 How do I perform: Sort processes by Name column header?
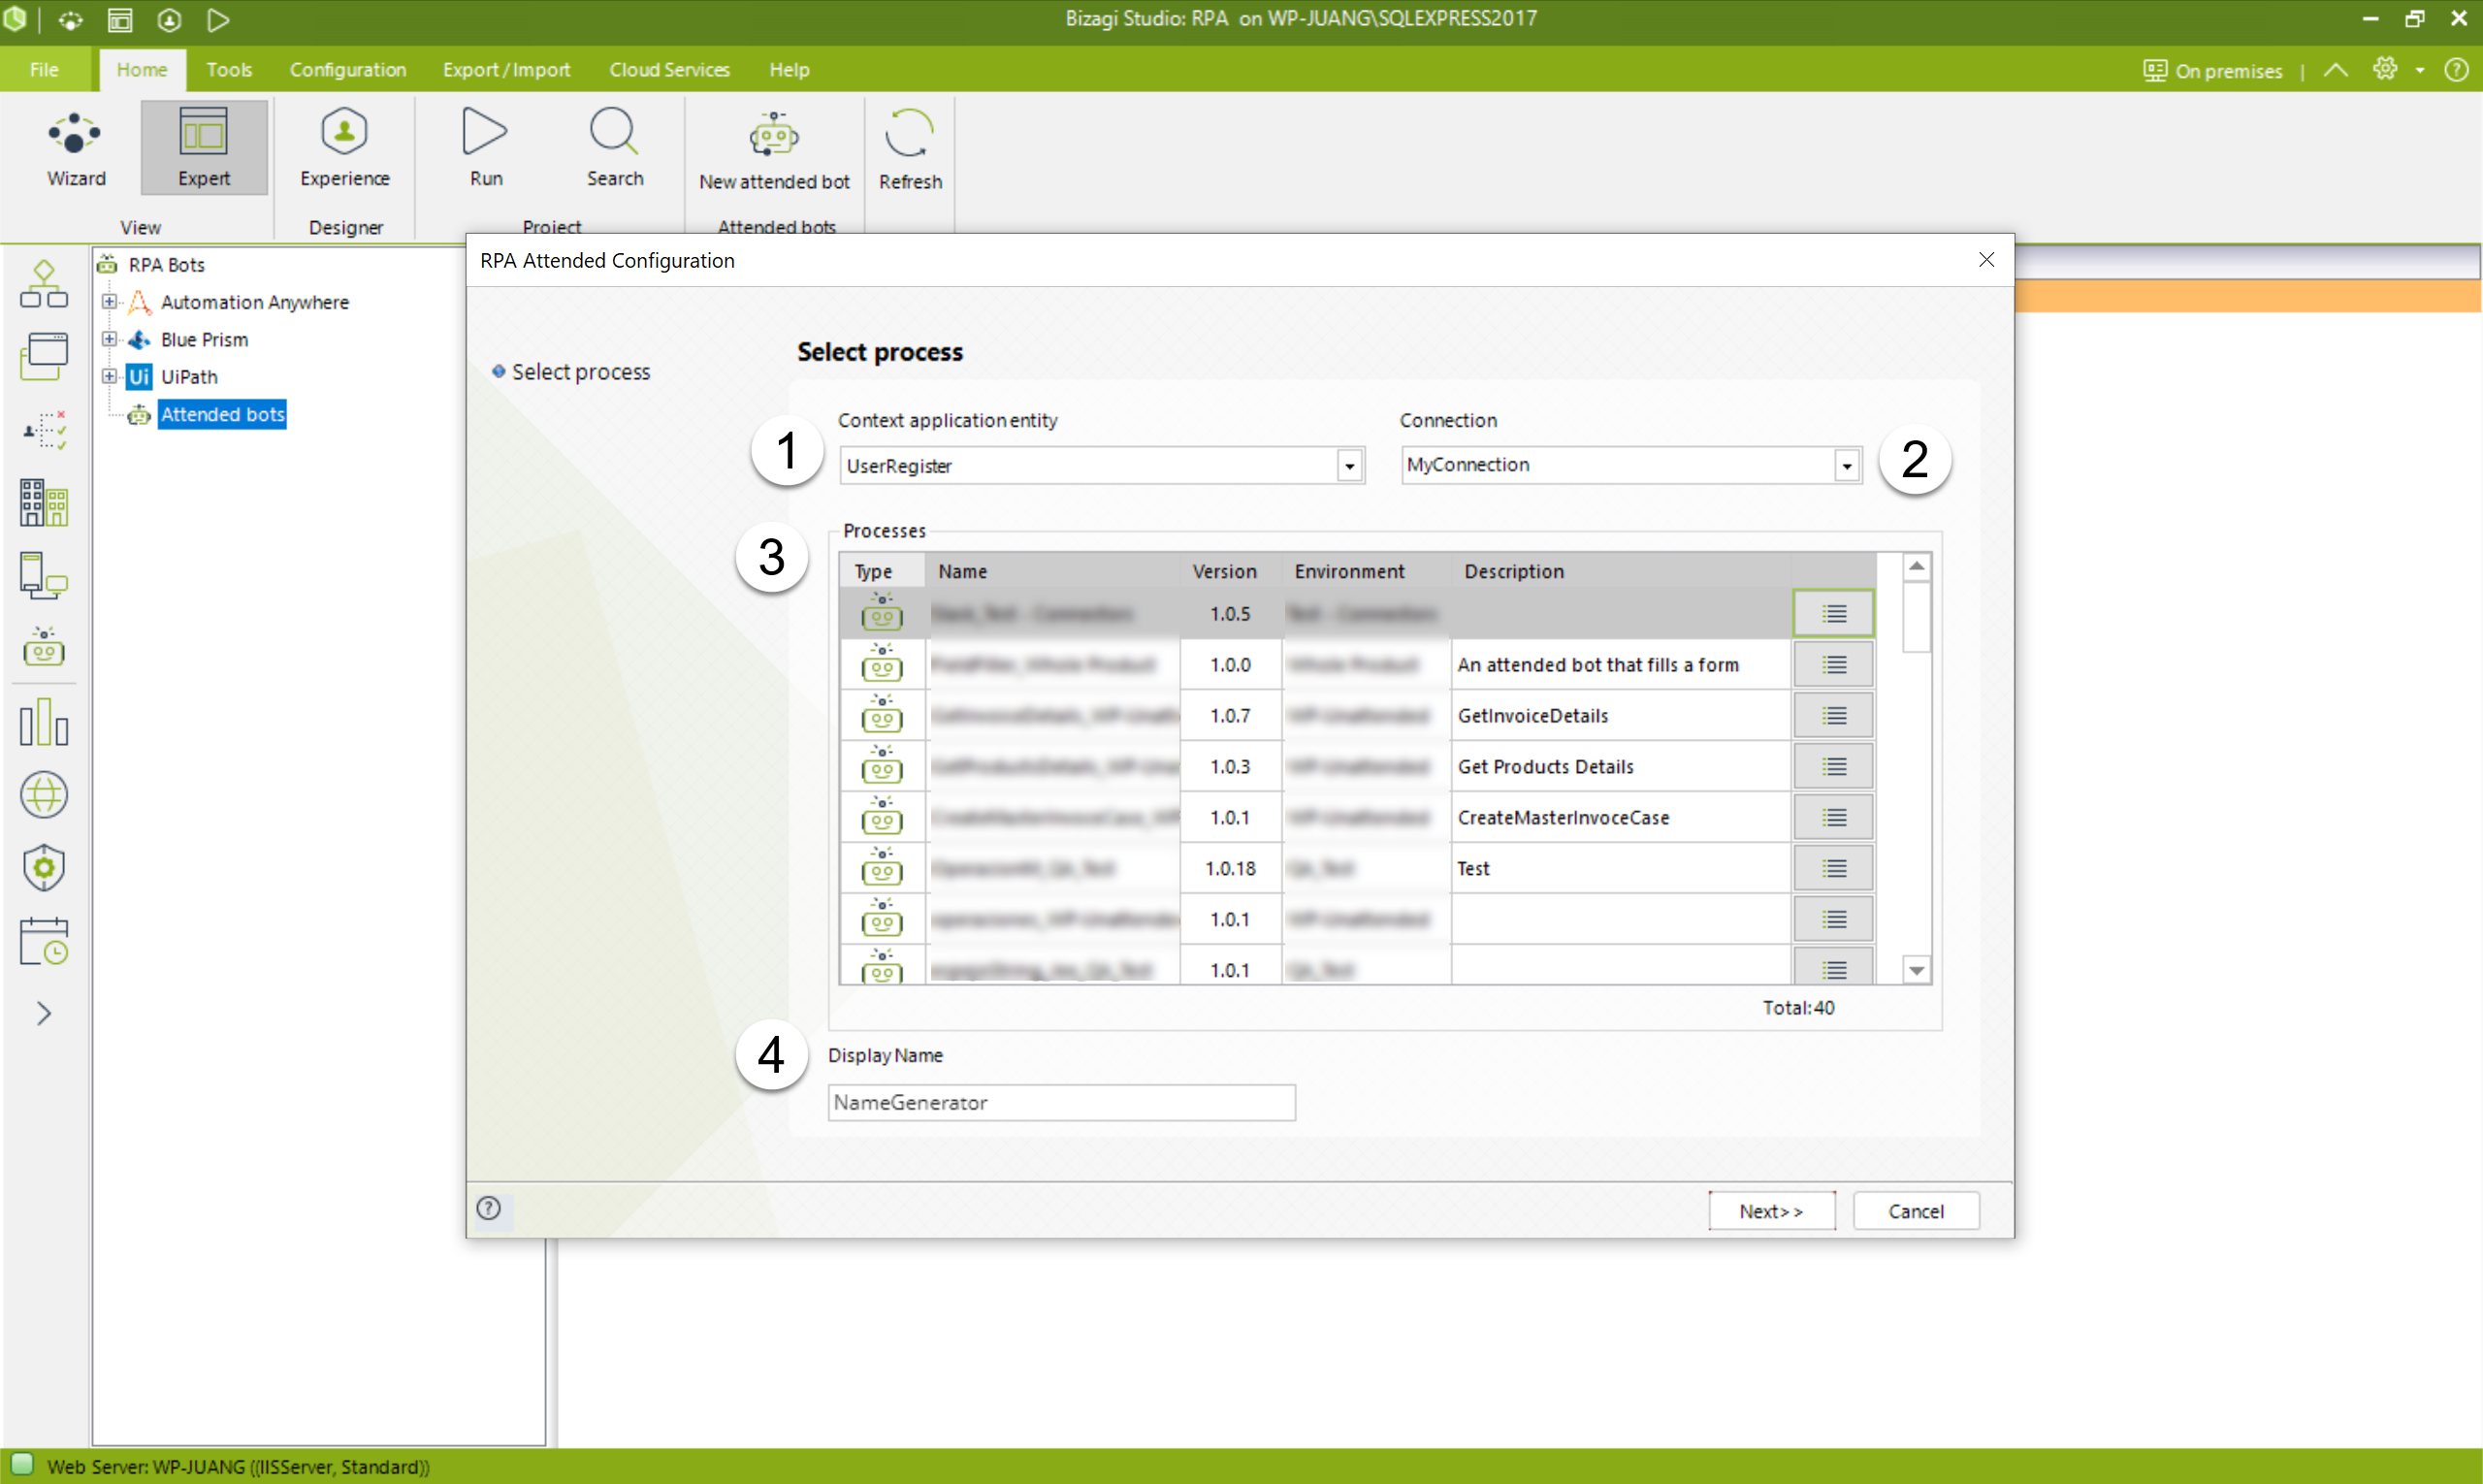point(1052,571)
